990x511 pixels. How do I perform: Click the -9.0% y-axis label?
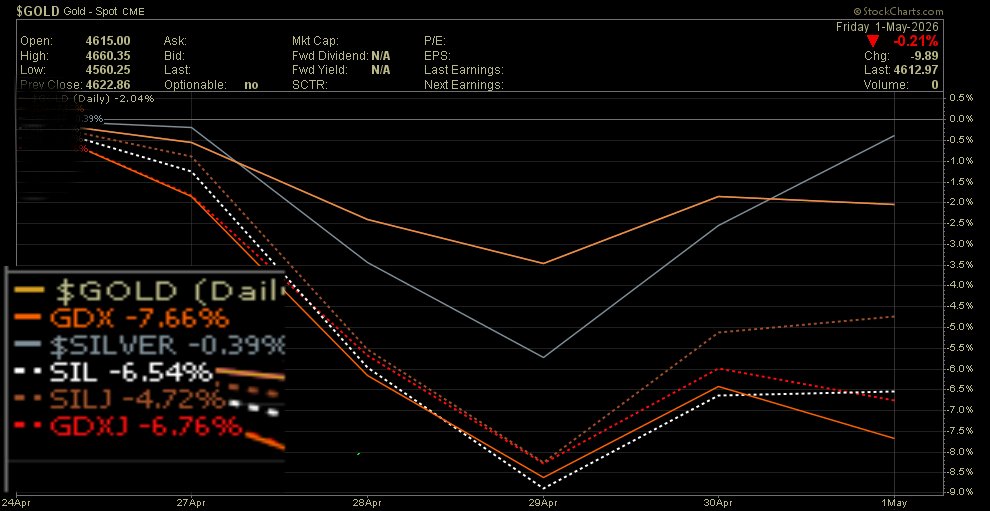[x=960, y=493]
